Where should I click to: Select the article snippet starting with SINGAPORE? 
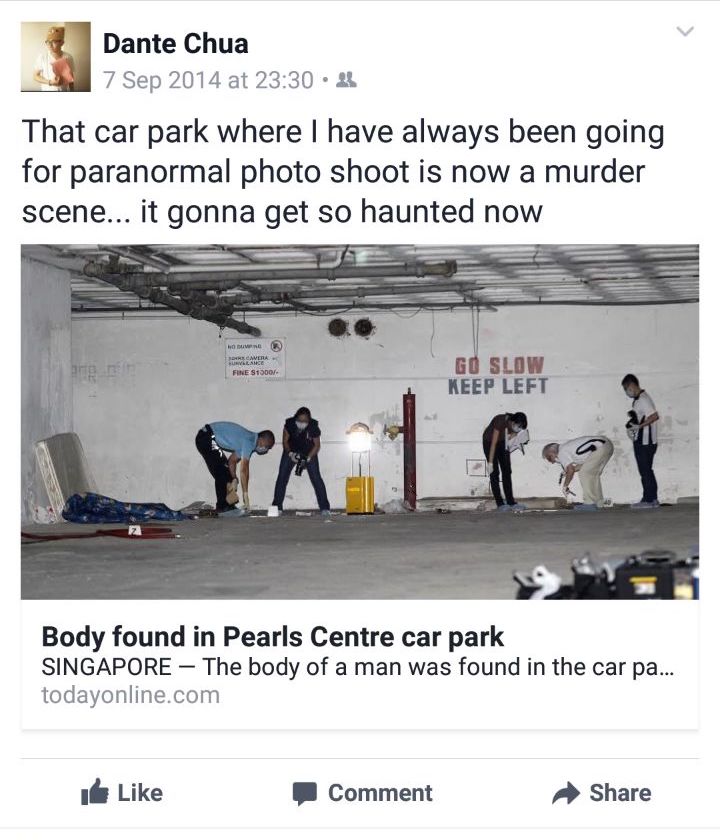tap(357, 667)
